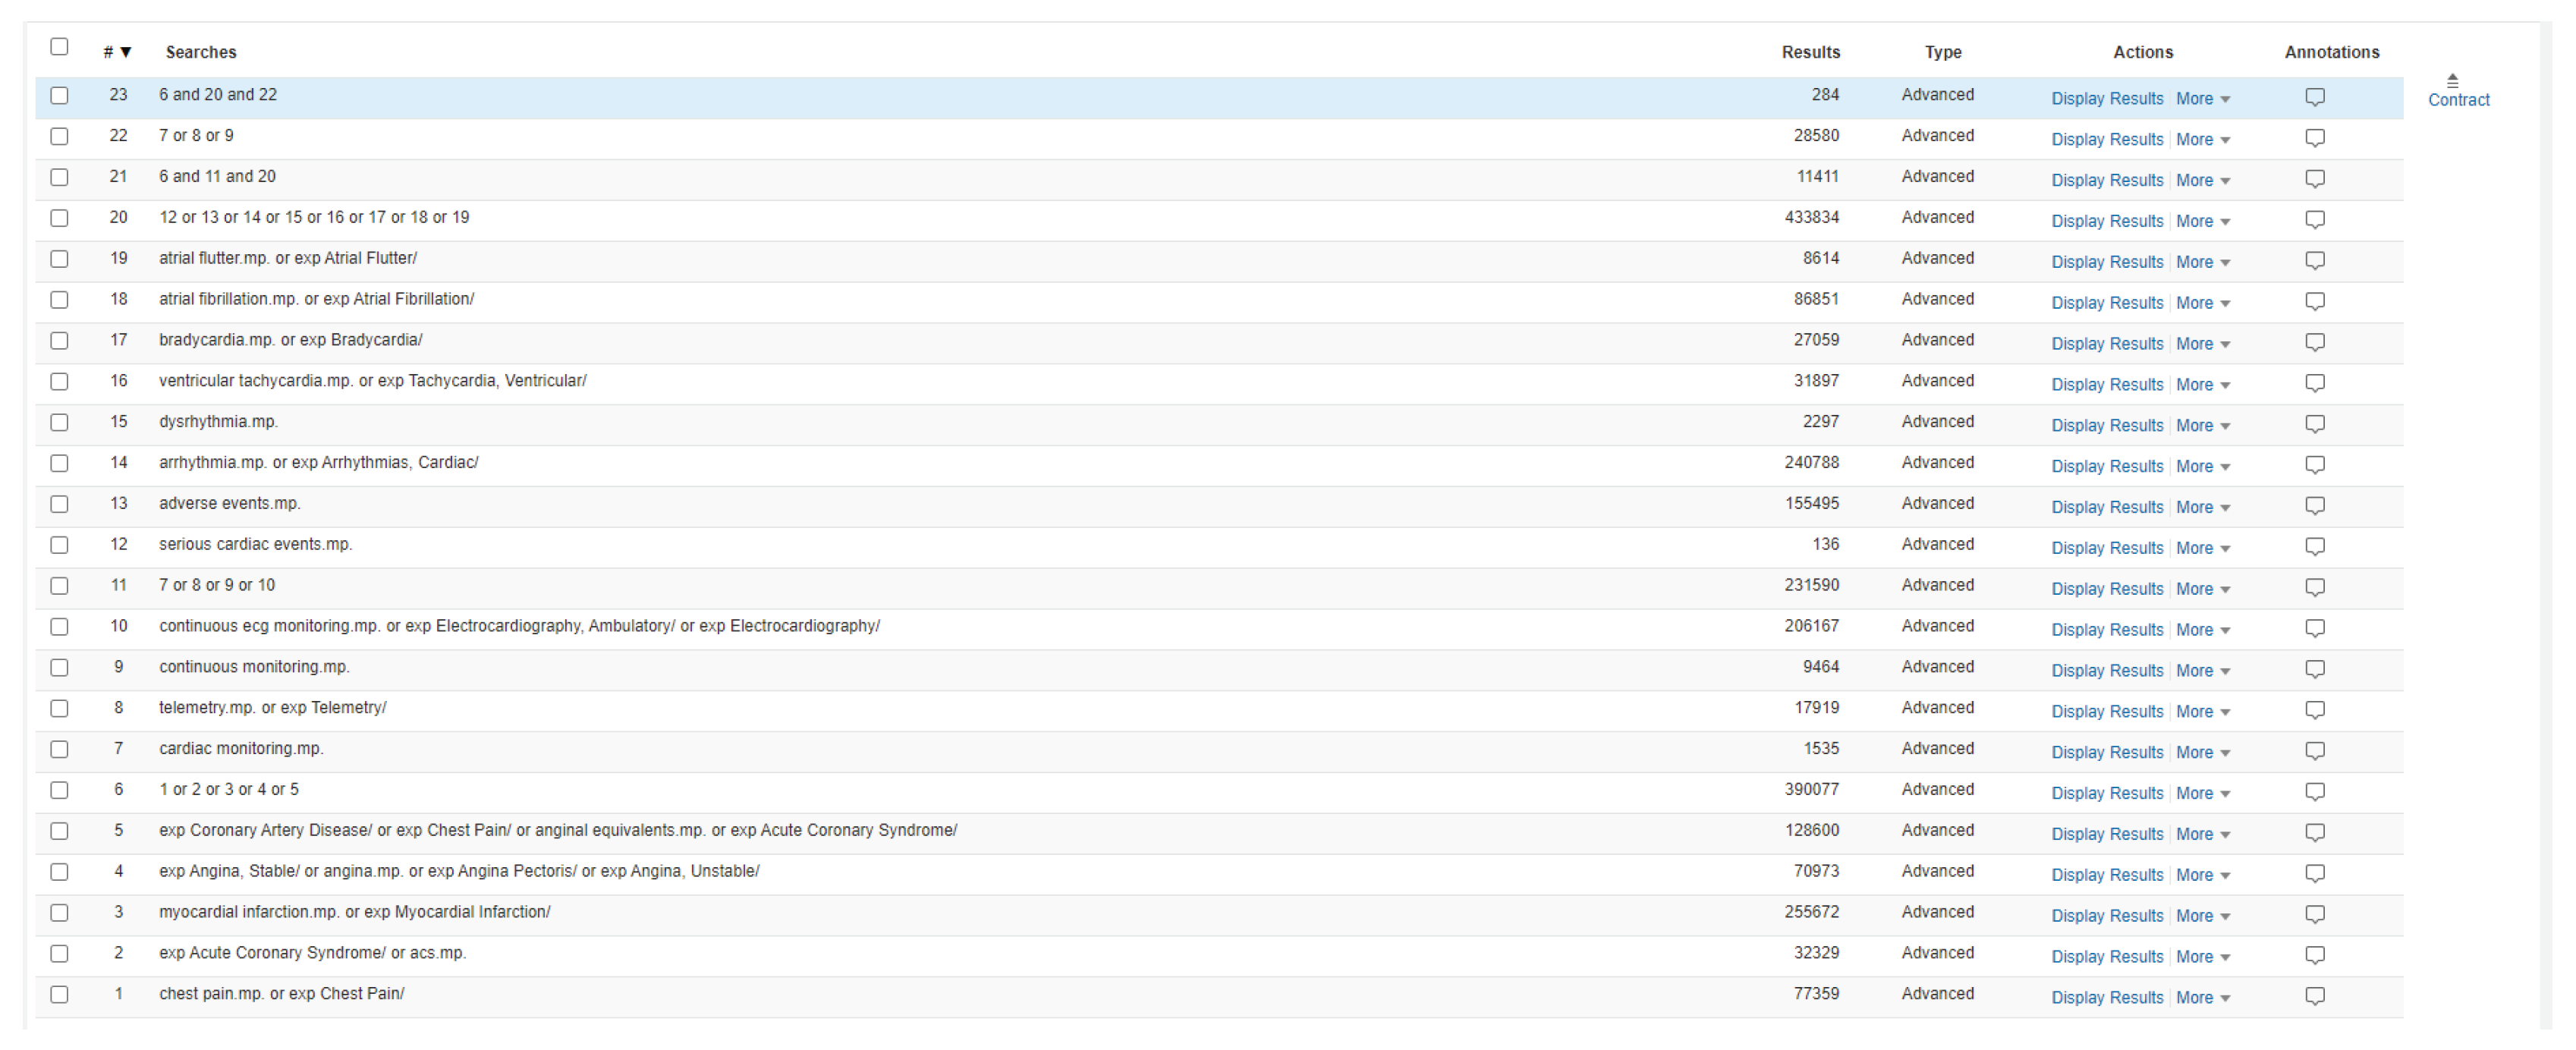Screen dimensions: 2576x1050
Task: Annotate the myocardial infarction search row
Action: (2314, 913)
